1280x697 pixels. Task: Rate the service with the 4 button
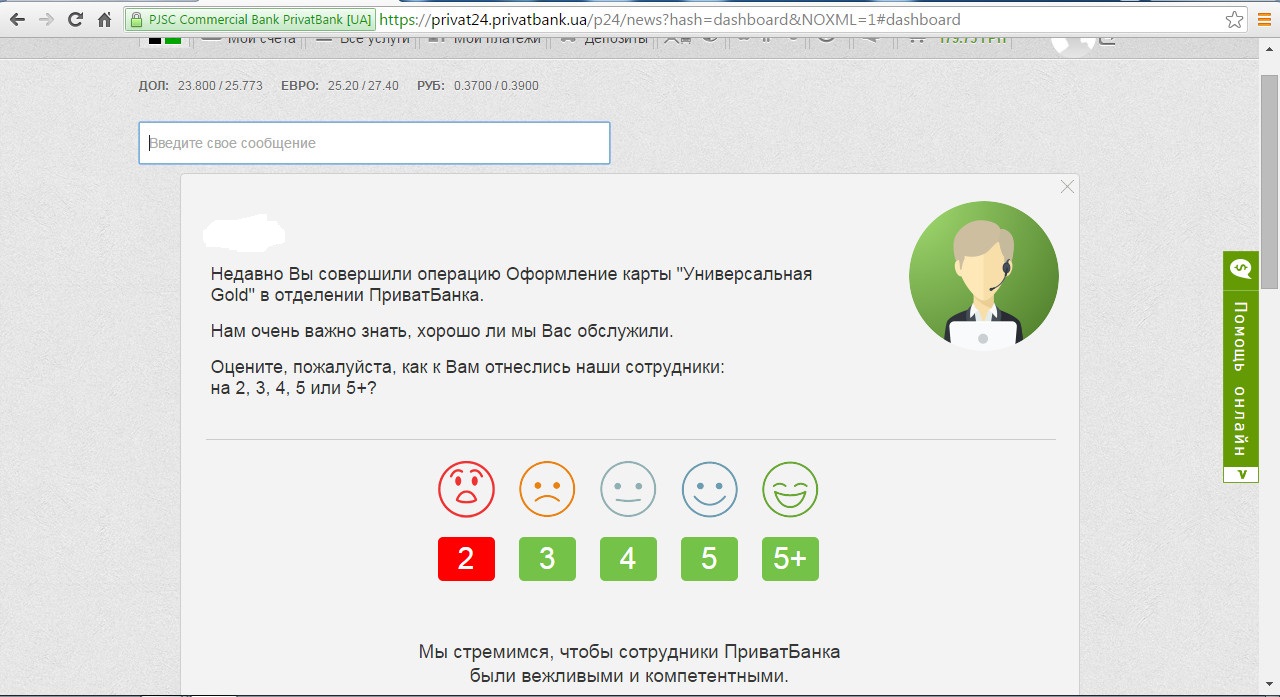click(x=628, y=558)
